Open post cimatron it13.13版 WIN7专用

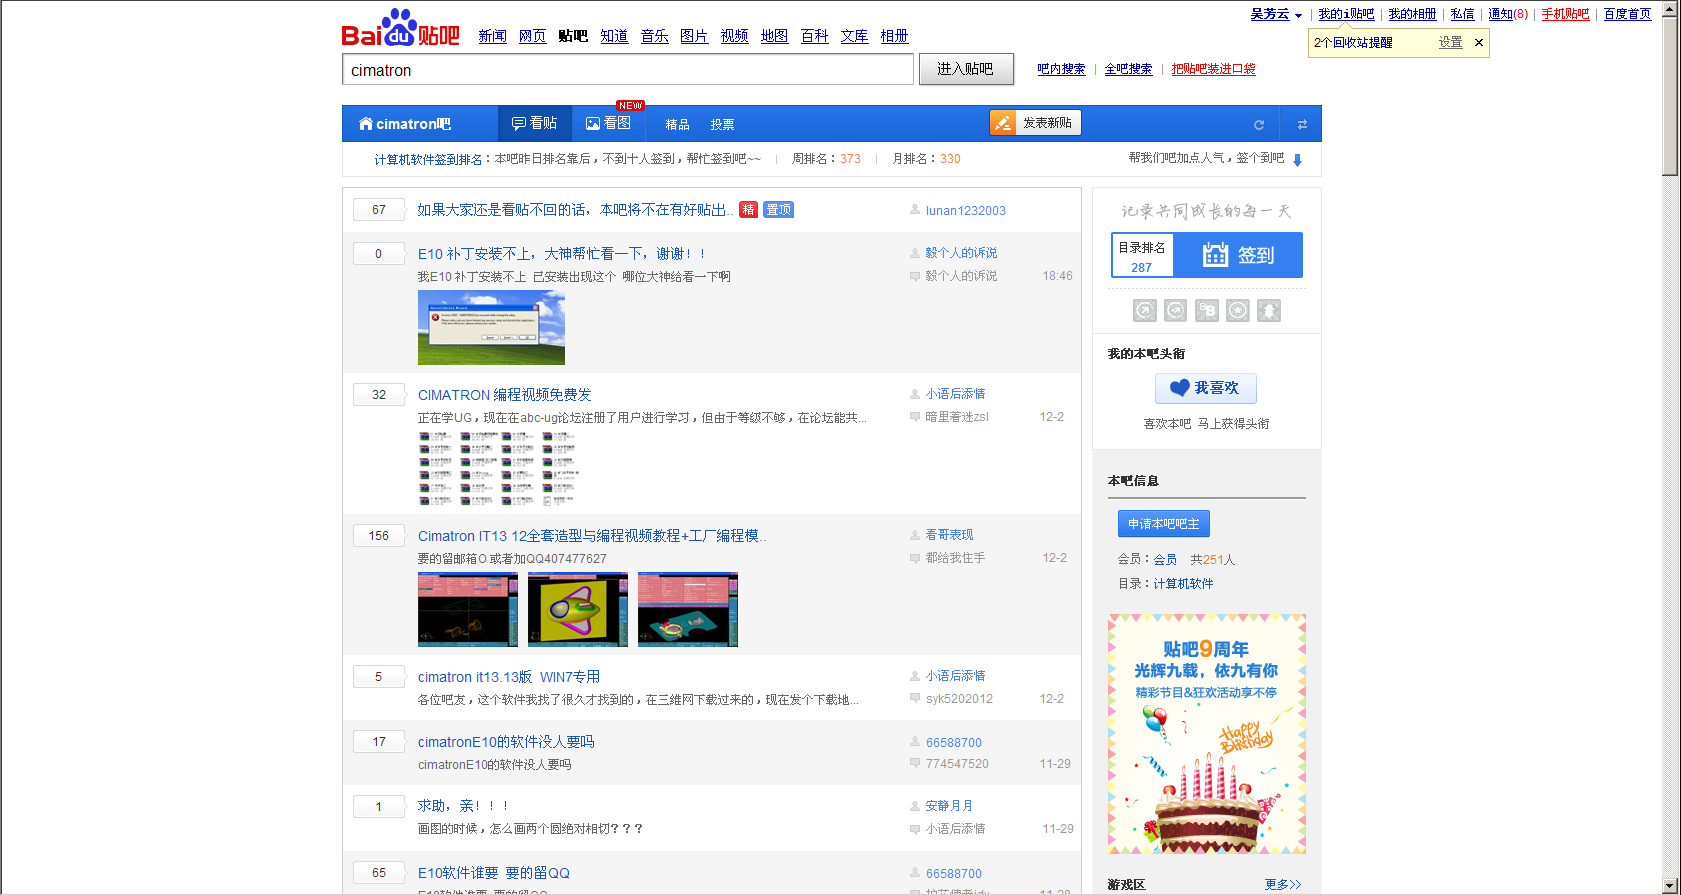point(509,677)
